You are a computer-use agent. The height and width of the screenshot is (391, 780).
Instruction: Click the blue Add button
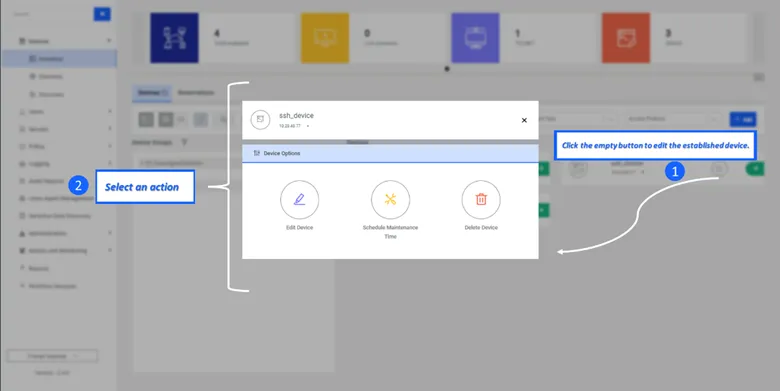pos(743,119)
